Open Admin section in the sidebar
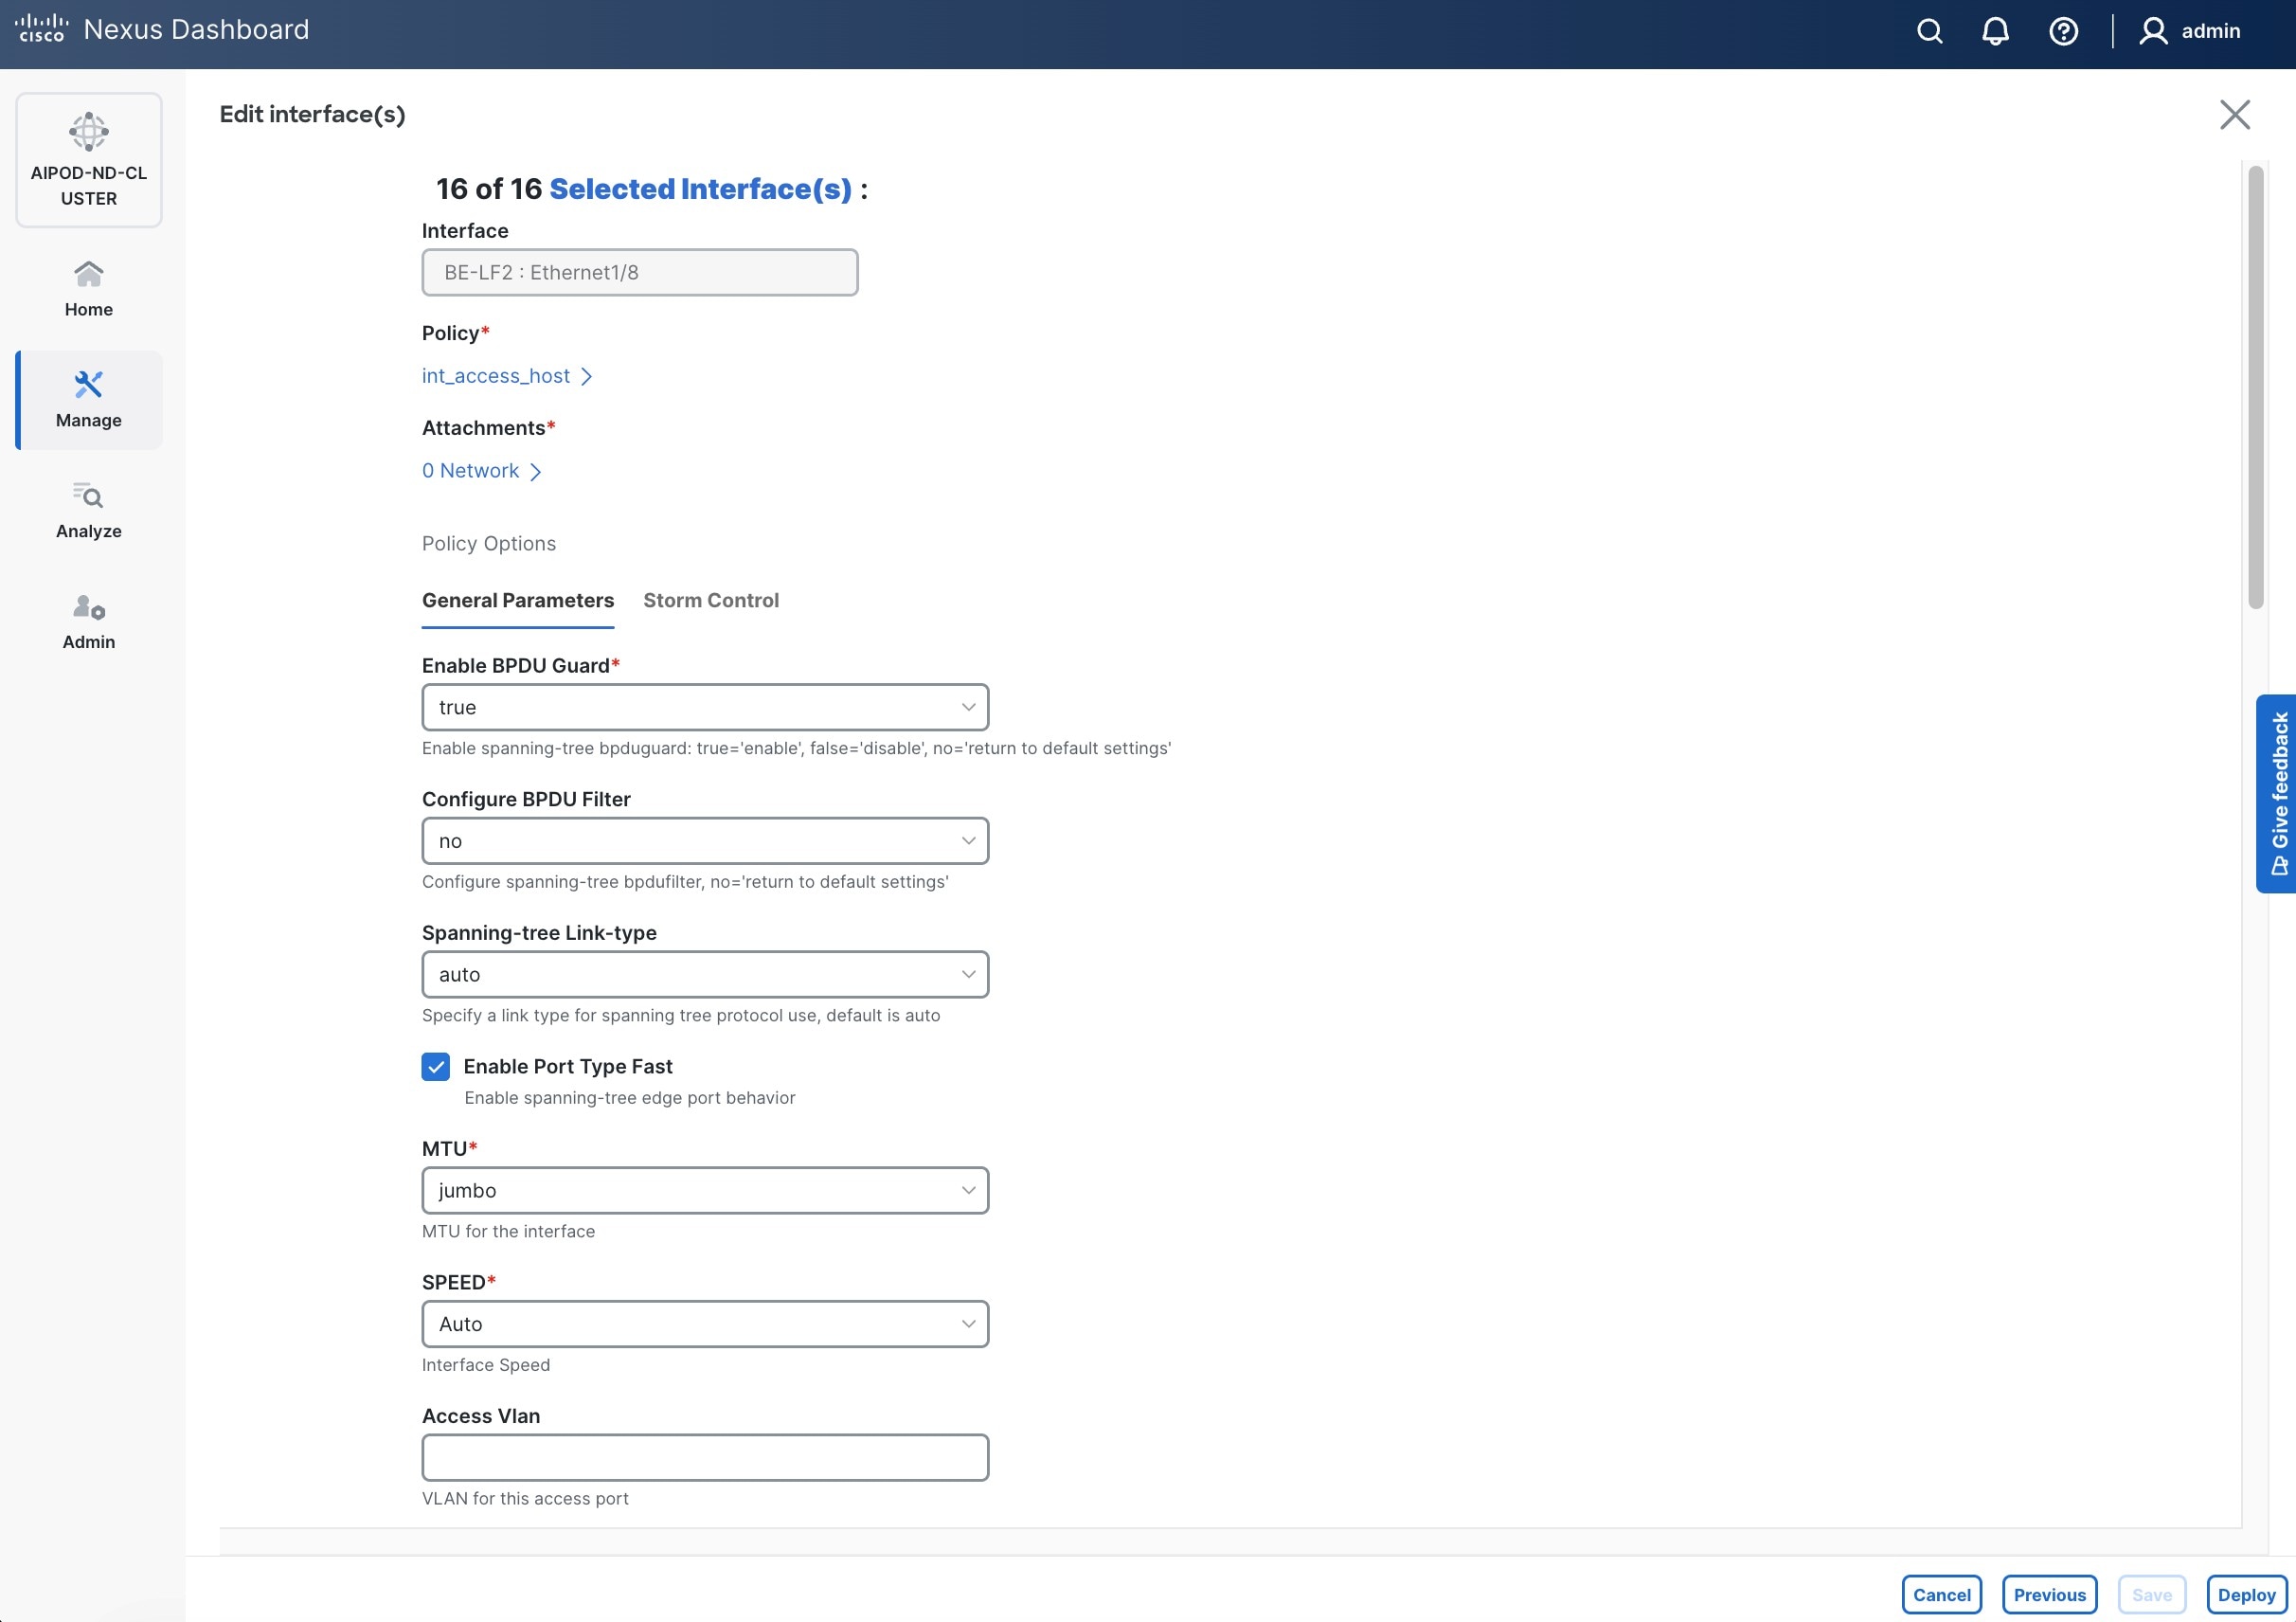Viewport: 2296px width, 1622px height. [x=88, y=621]
